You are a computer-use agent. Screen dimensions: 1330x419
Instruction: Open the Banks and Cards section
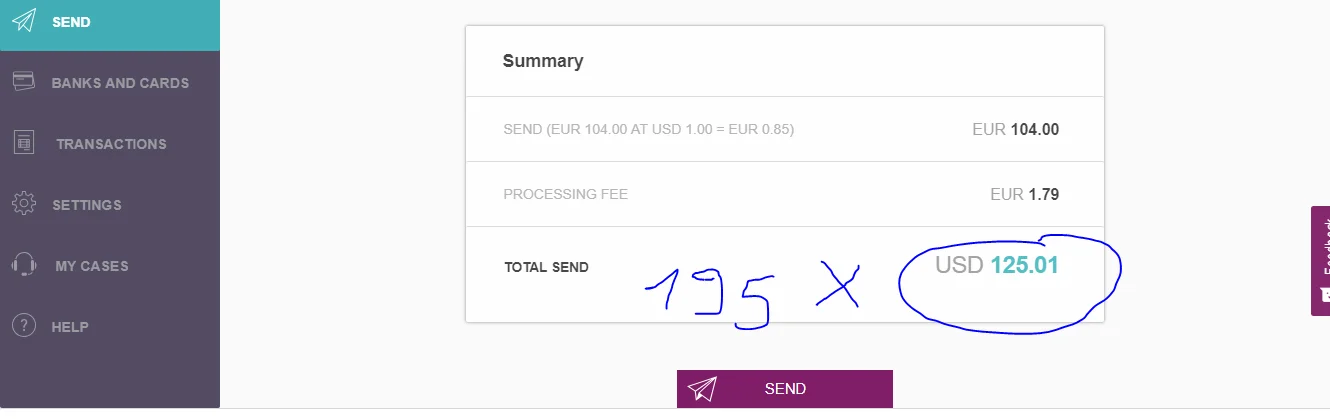120,83
